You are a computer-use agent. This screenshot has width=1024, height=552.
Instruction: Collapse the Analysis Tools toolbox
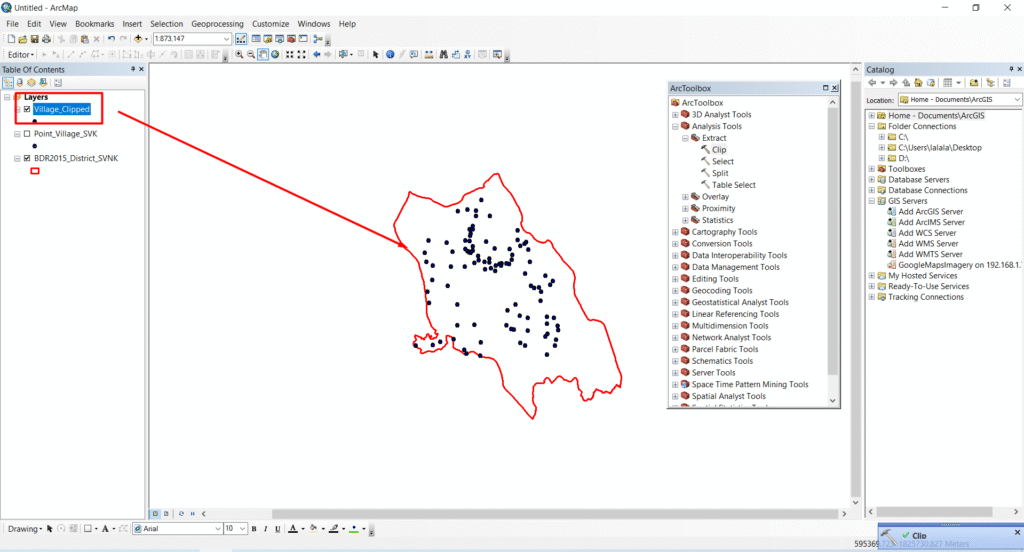pos(675,126)
